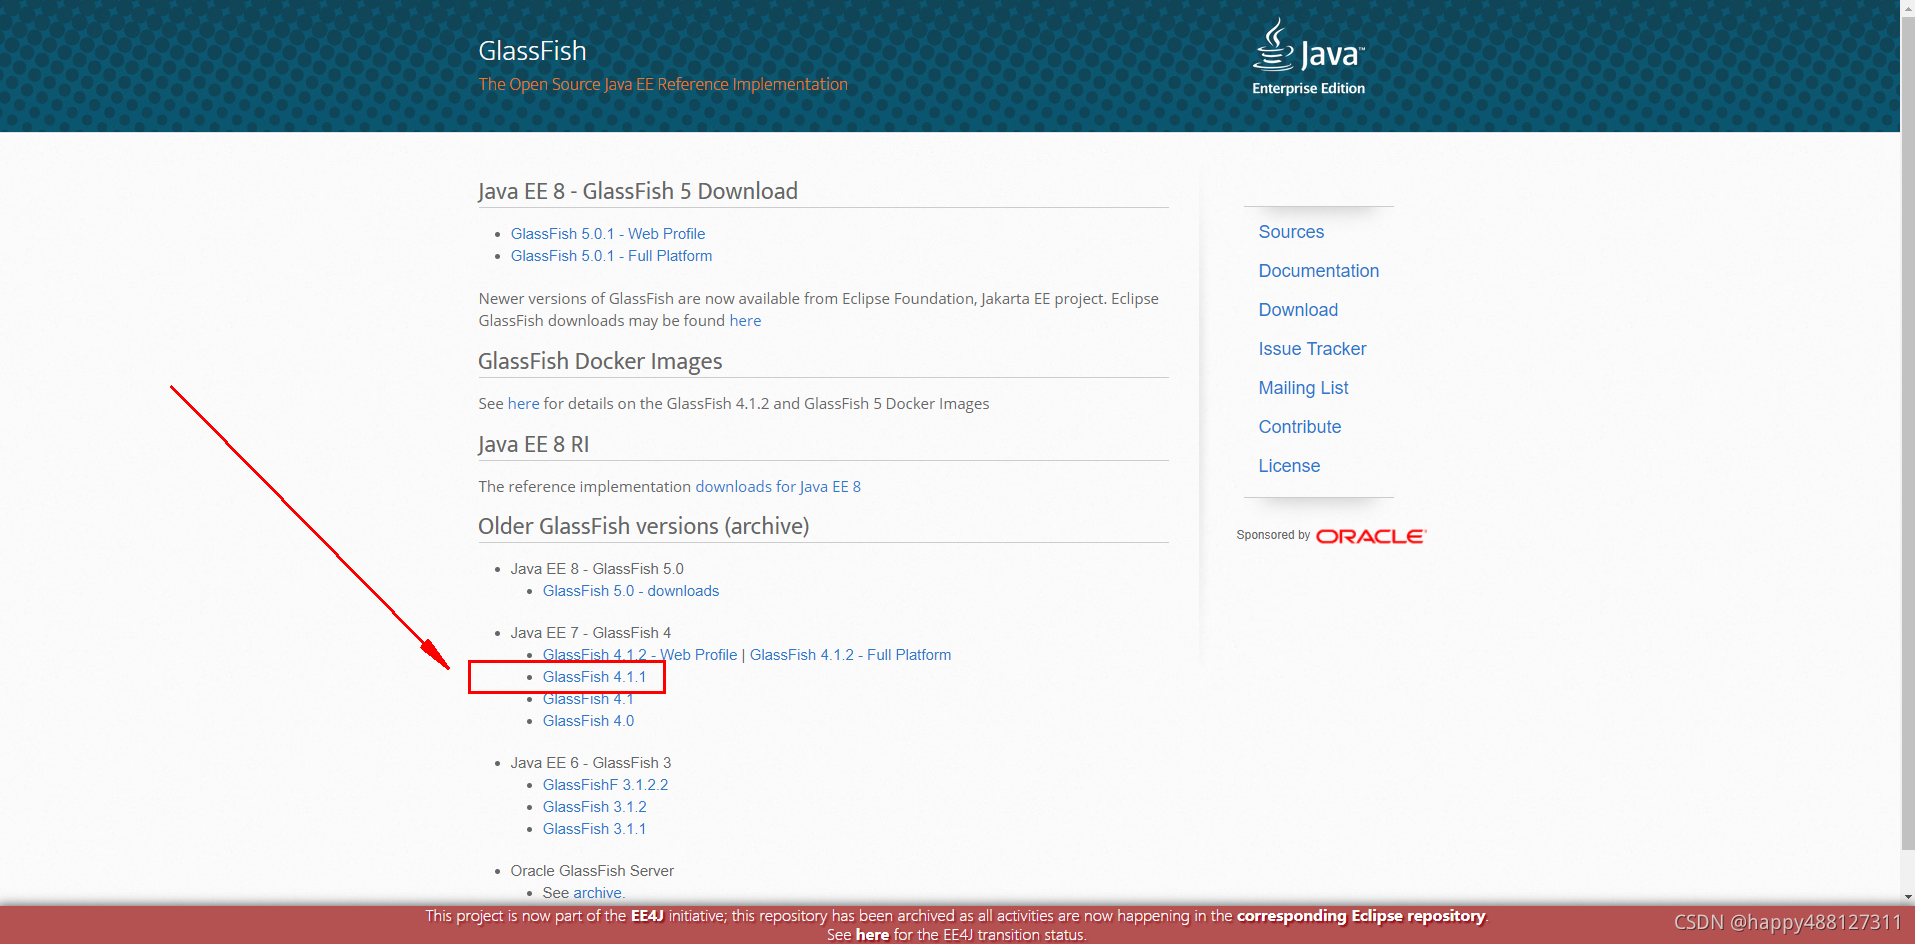Open the EE4J transition status 'here' link
Viewport: 1915px width, 944px height.
[x=871, y=934]
